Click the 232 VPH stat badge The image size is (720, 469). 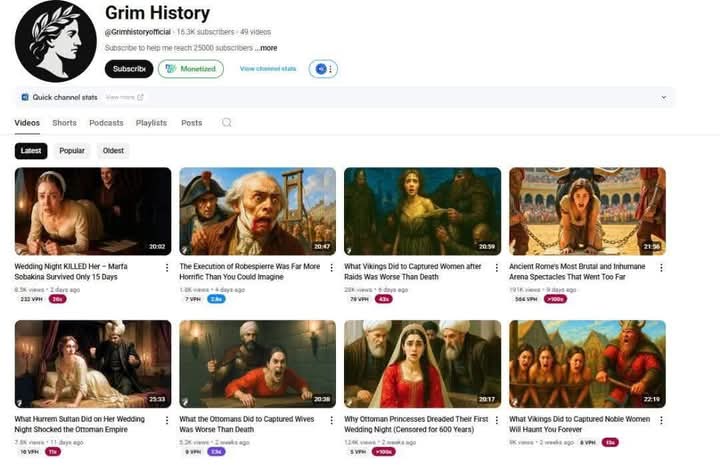31,299
